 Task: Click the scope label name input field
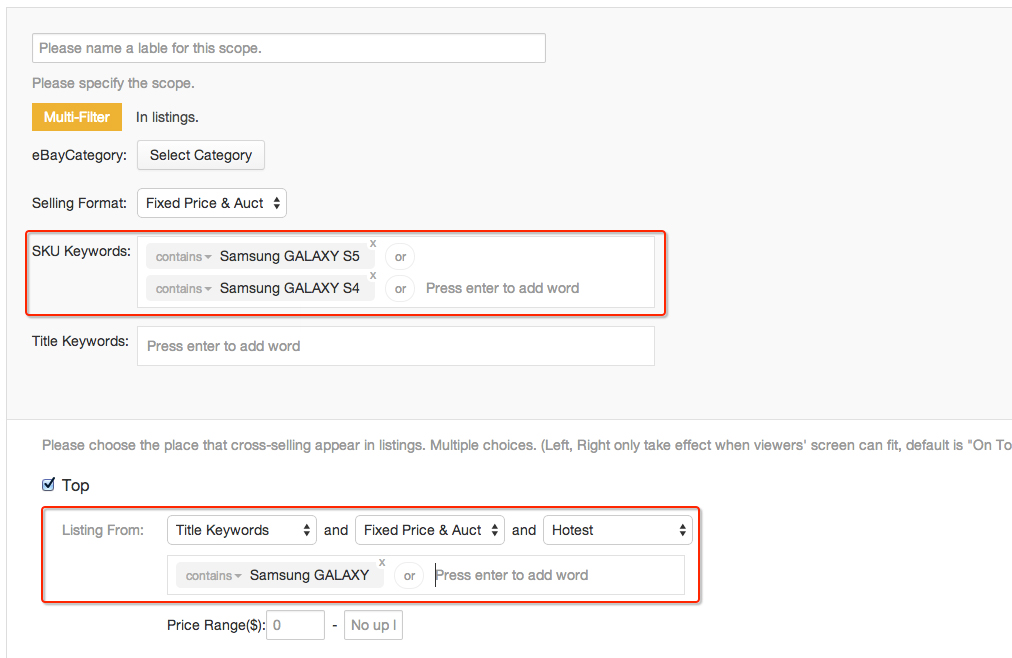288,48
